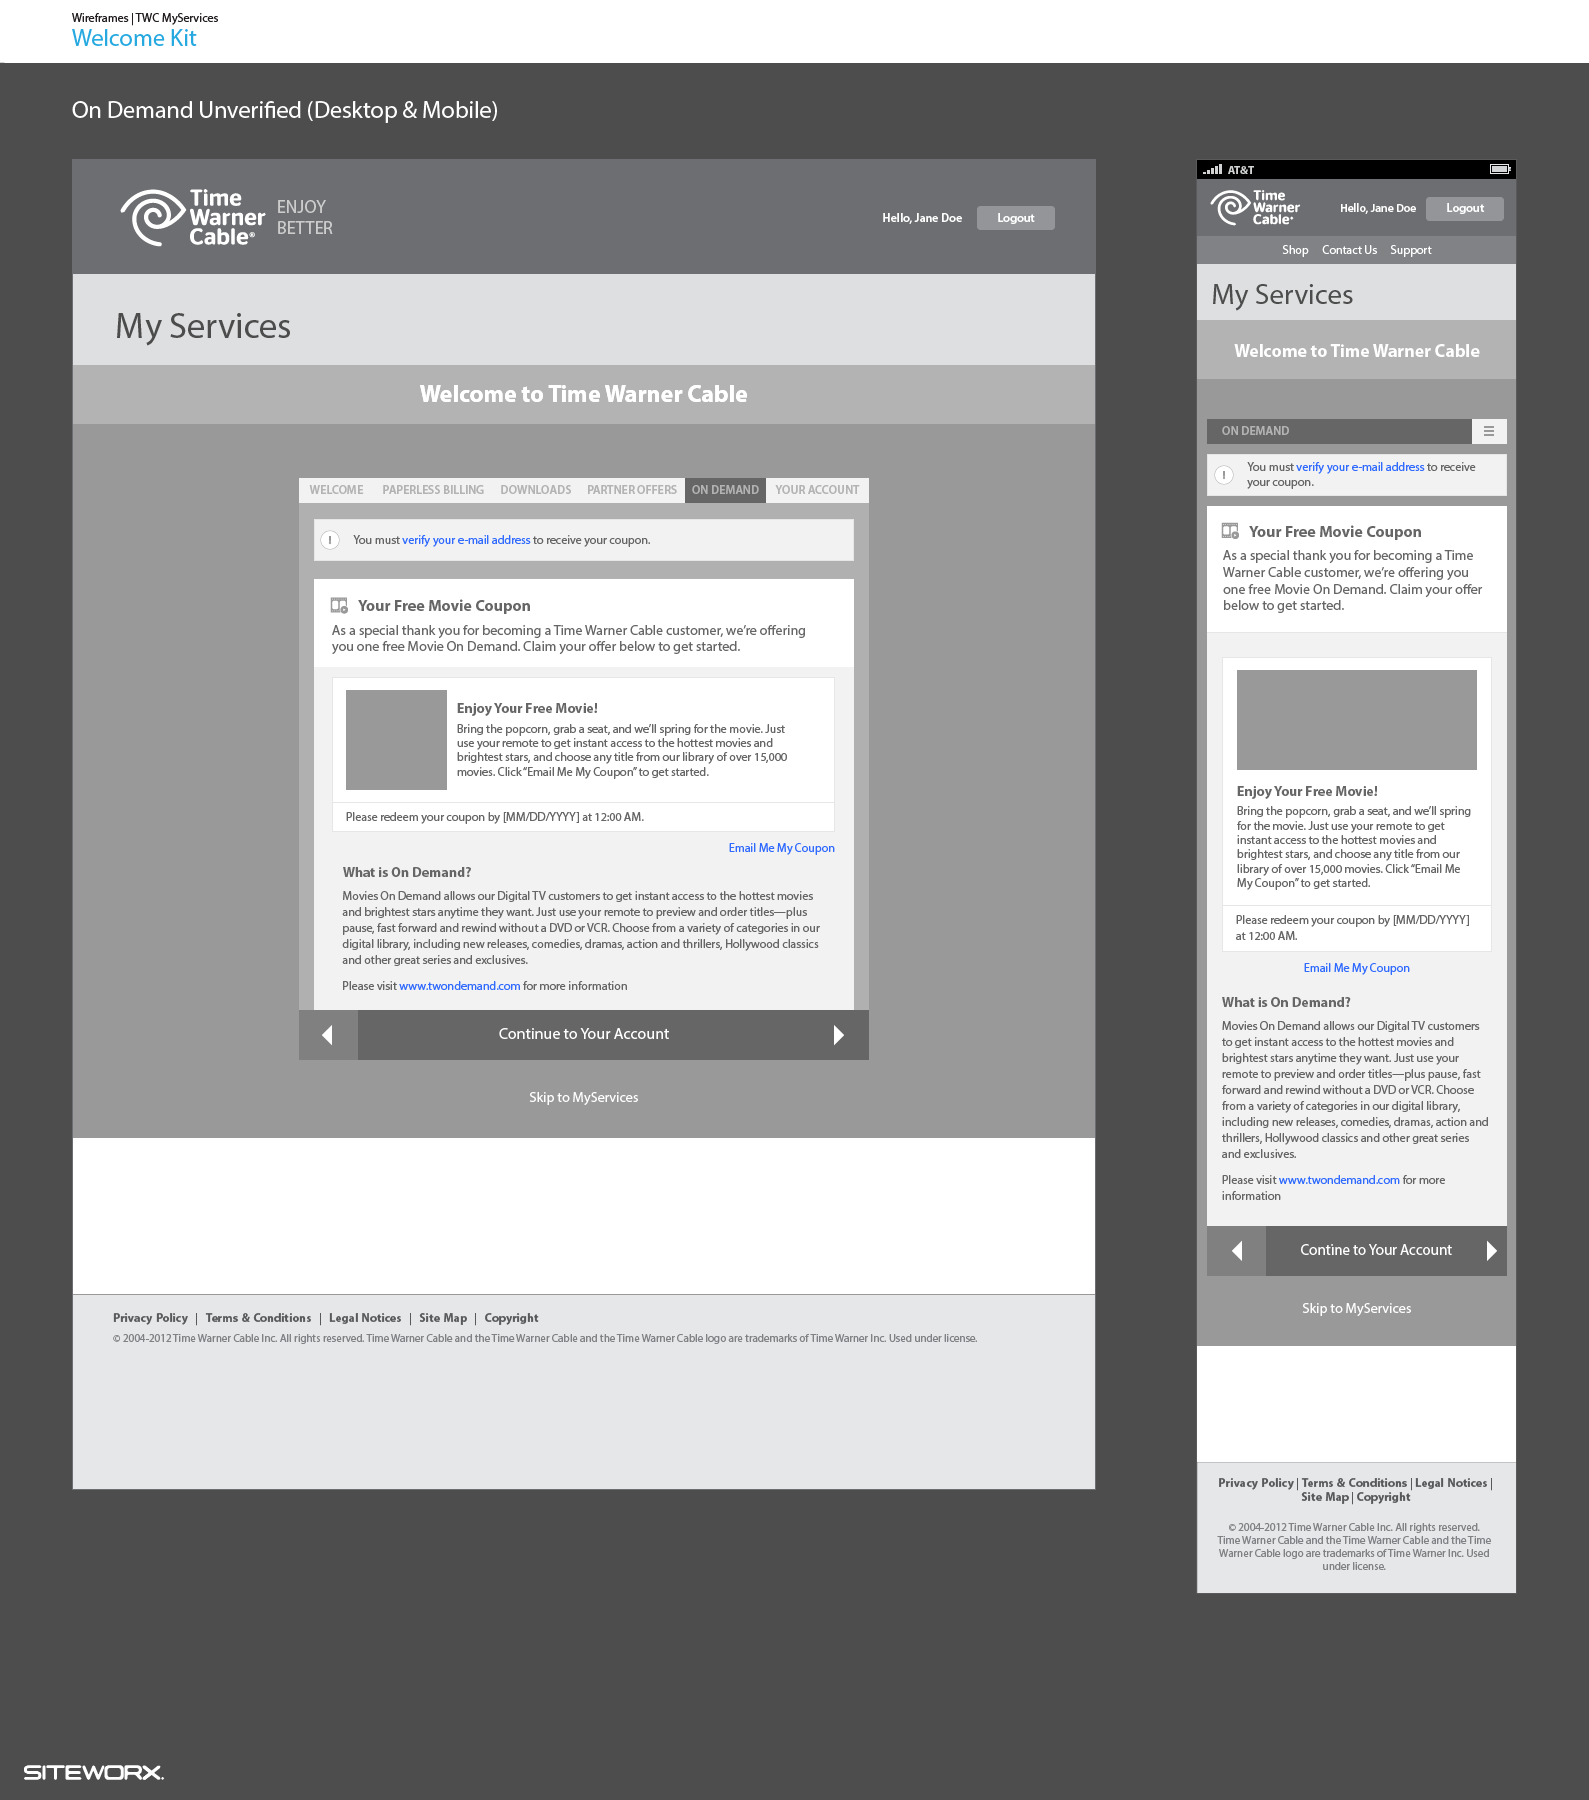Open desktop www.twondemand.com link
This screenshot has height=1800, width=1589.
460,986
